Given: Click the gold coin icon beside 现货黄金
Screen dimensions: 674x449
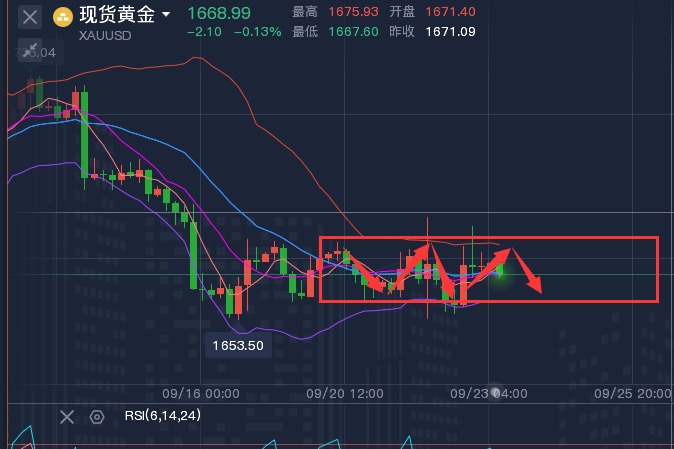Looking at the screenshot, I should [62, 16].
